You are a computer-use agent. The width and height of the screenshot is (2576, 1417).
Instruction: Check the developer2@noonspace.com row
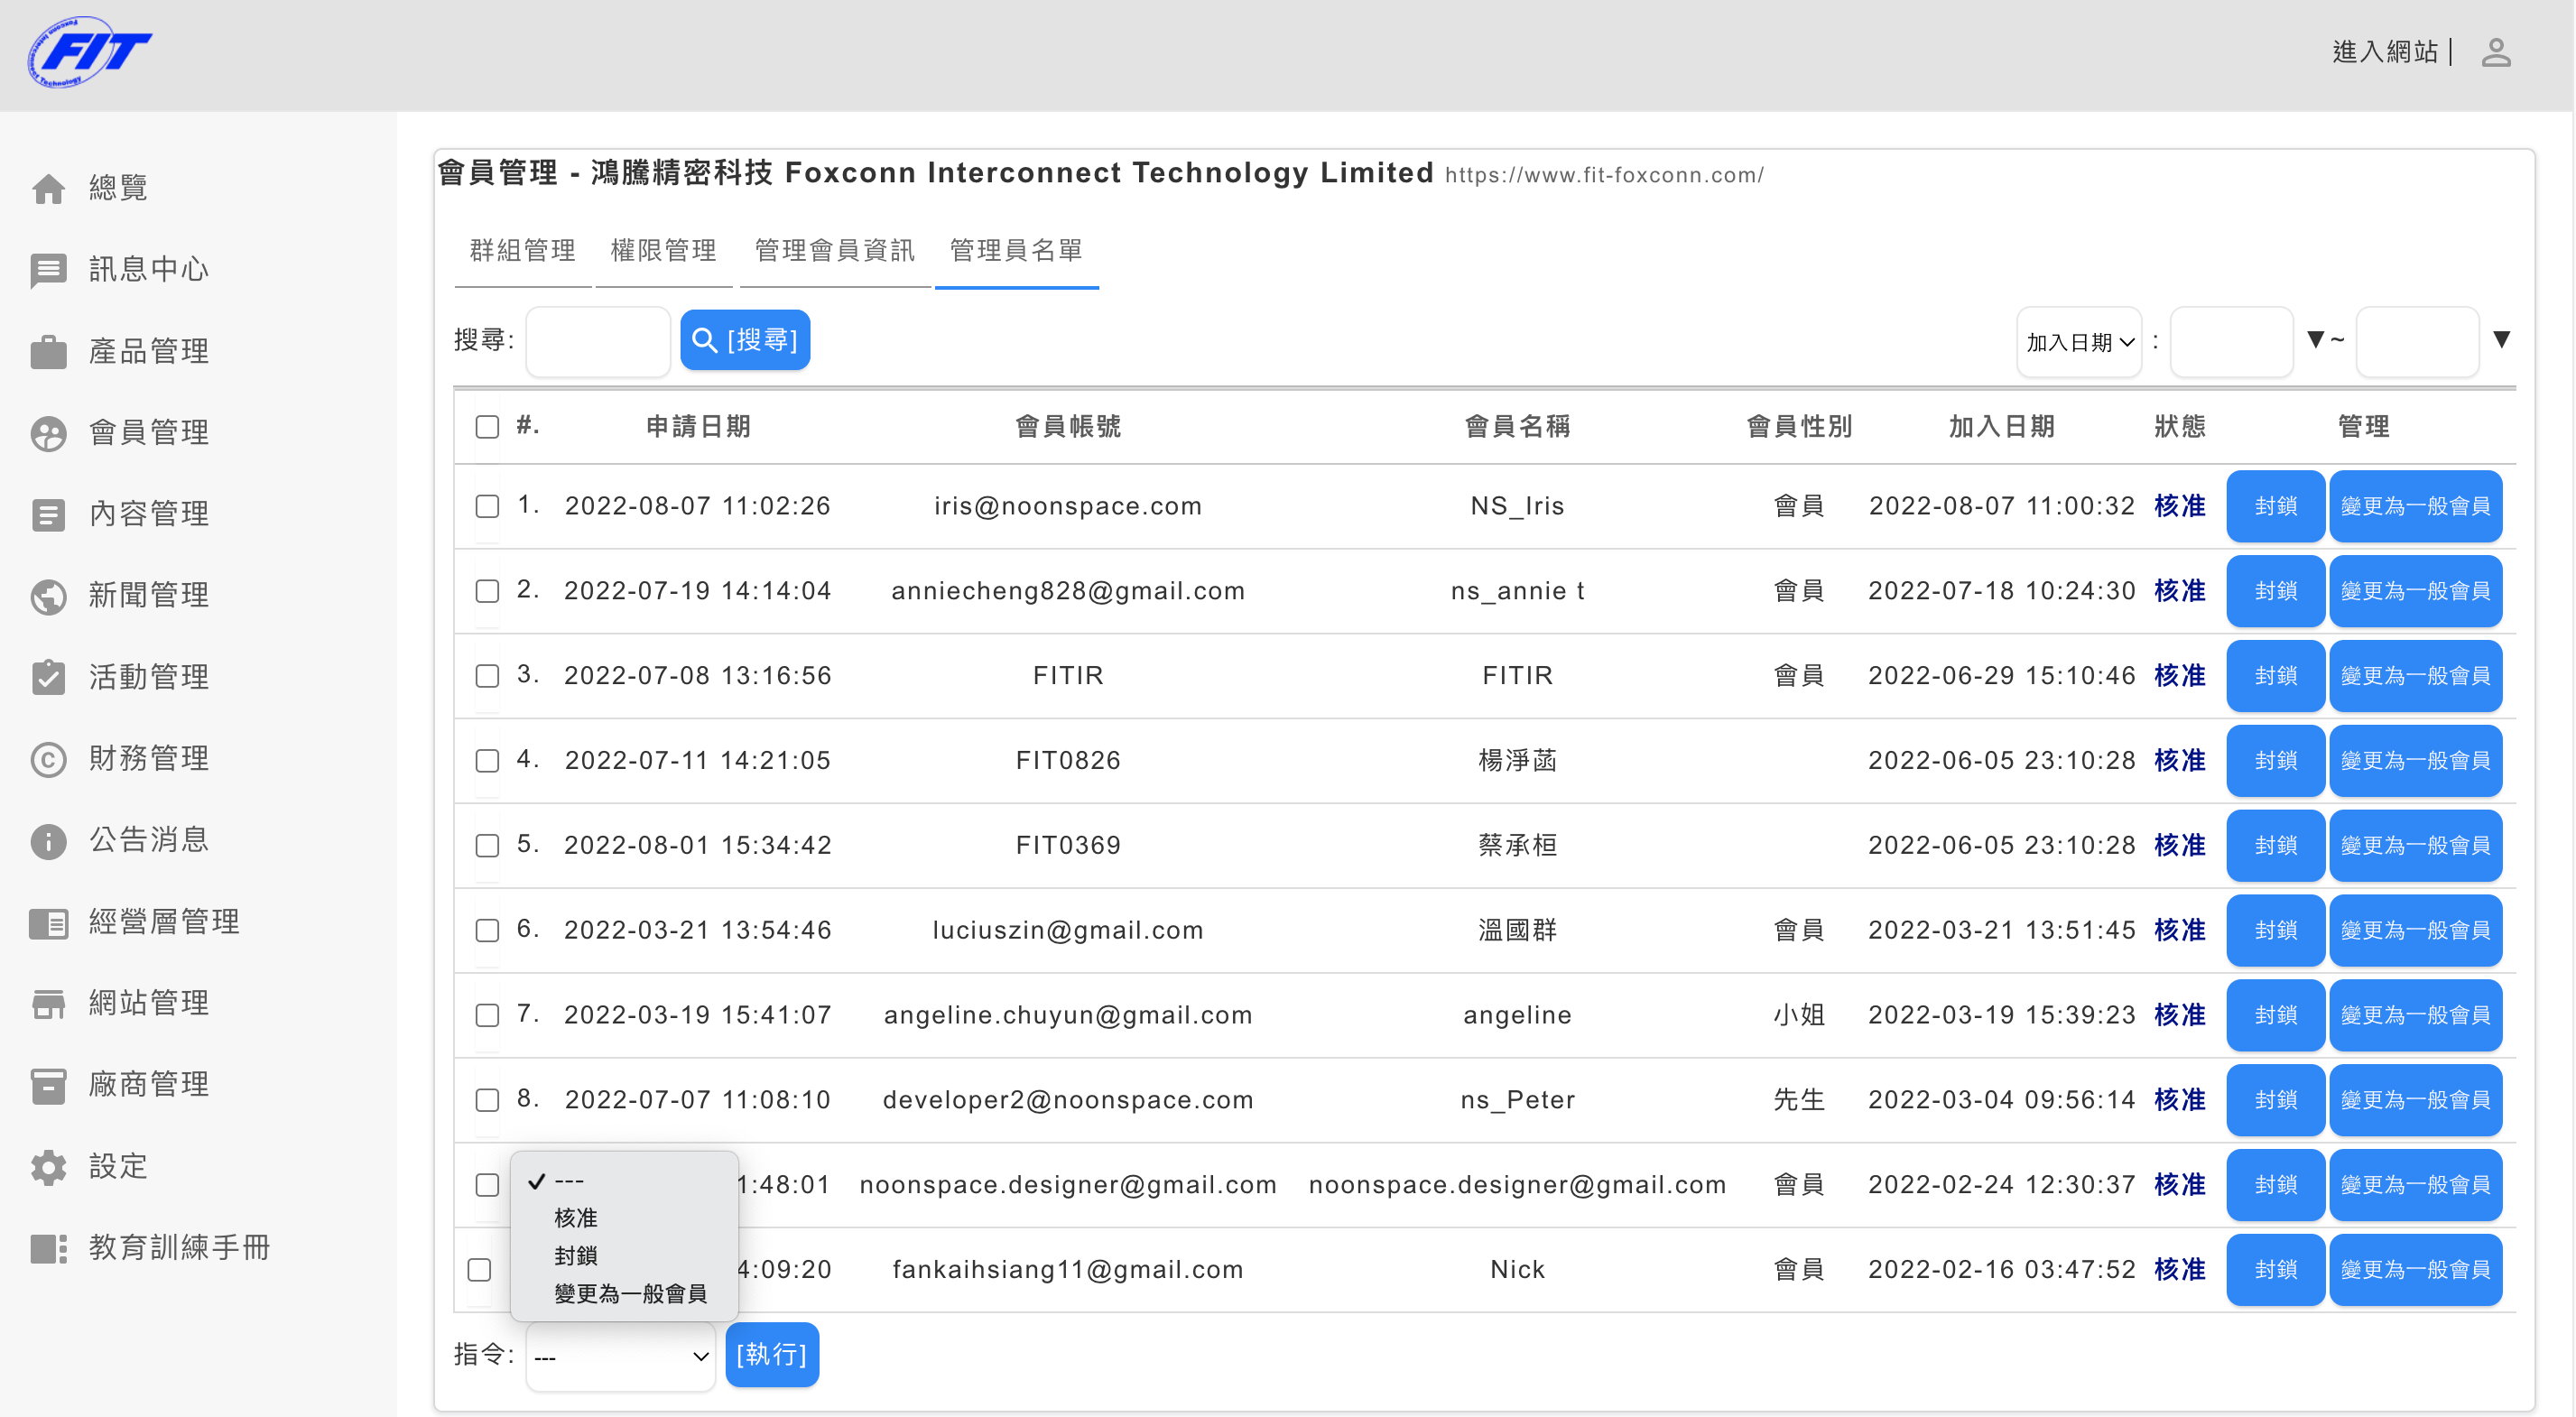pos(487,1101)
